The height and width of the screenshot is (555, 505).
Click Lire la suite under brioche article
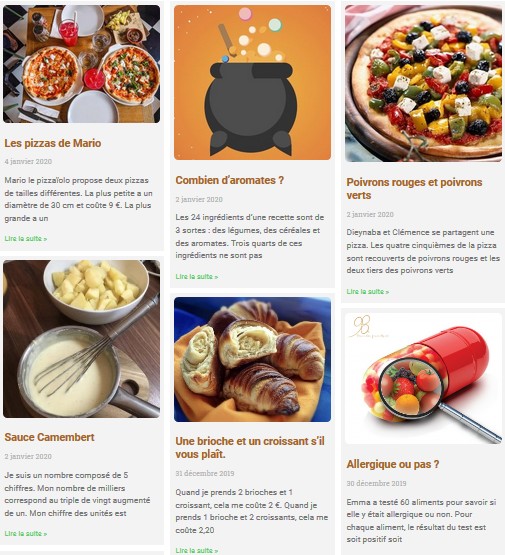tap(197, 550)
